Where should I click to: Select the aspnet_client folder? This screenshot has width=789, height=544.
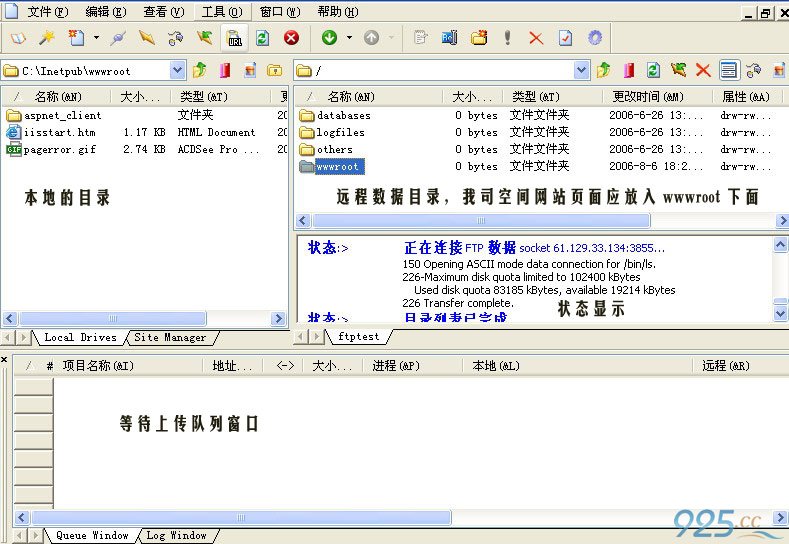tap(54, 115)
